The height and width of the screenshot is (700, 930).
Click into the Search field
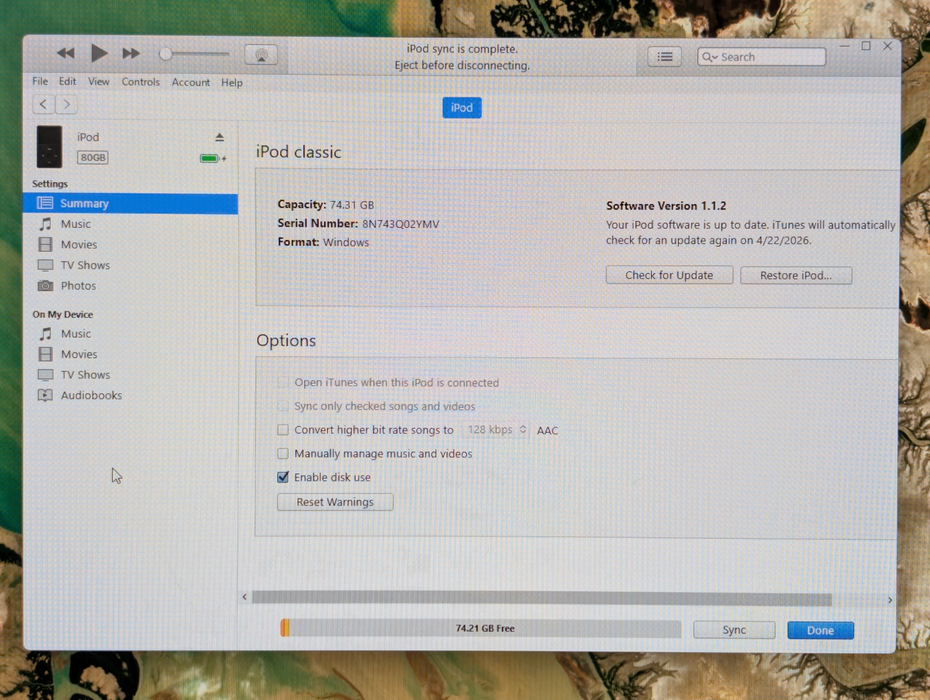(x=762, y=57)
